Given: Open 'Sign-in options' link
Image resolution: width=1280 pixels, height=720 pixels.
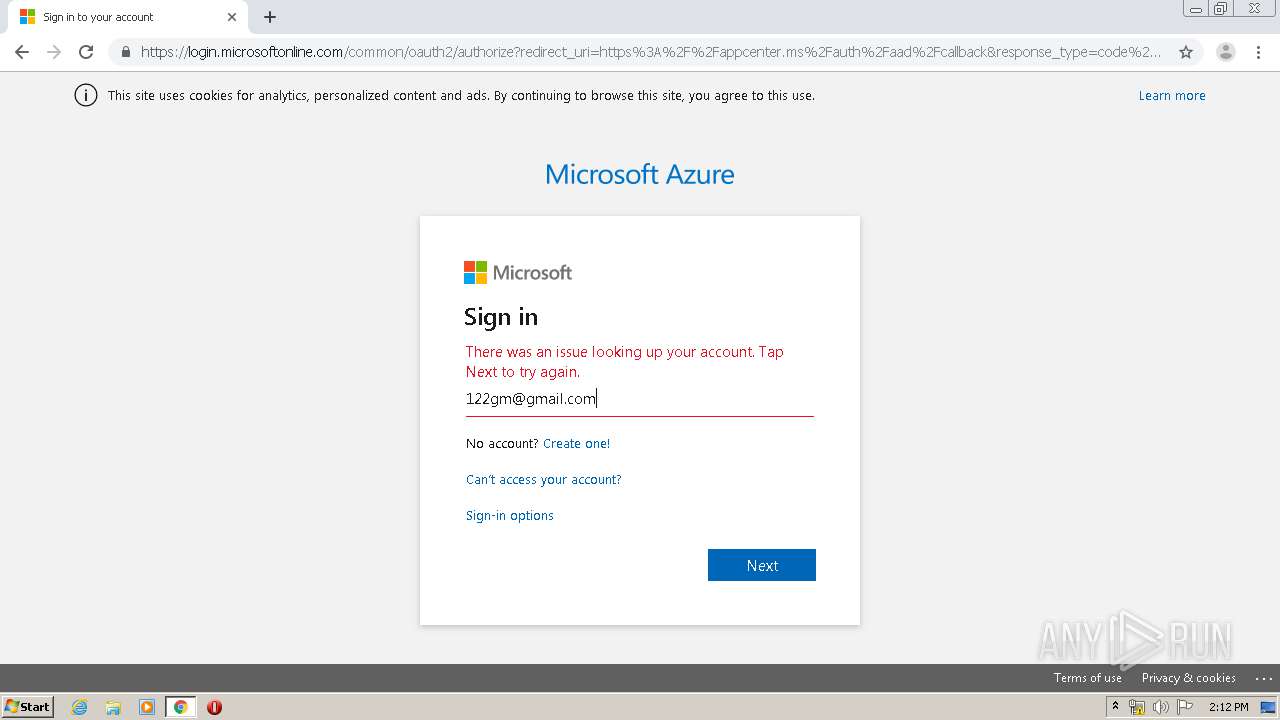Looking at the screenshot, I should [x=510, y=516].
